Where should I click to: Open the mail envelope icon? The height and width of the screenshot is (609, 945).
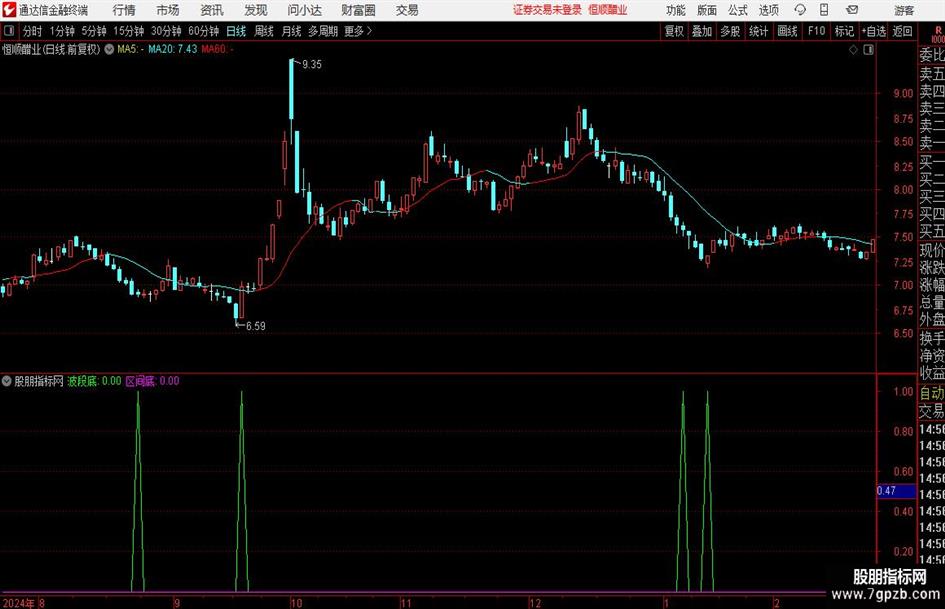[852, 10]
